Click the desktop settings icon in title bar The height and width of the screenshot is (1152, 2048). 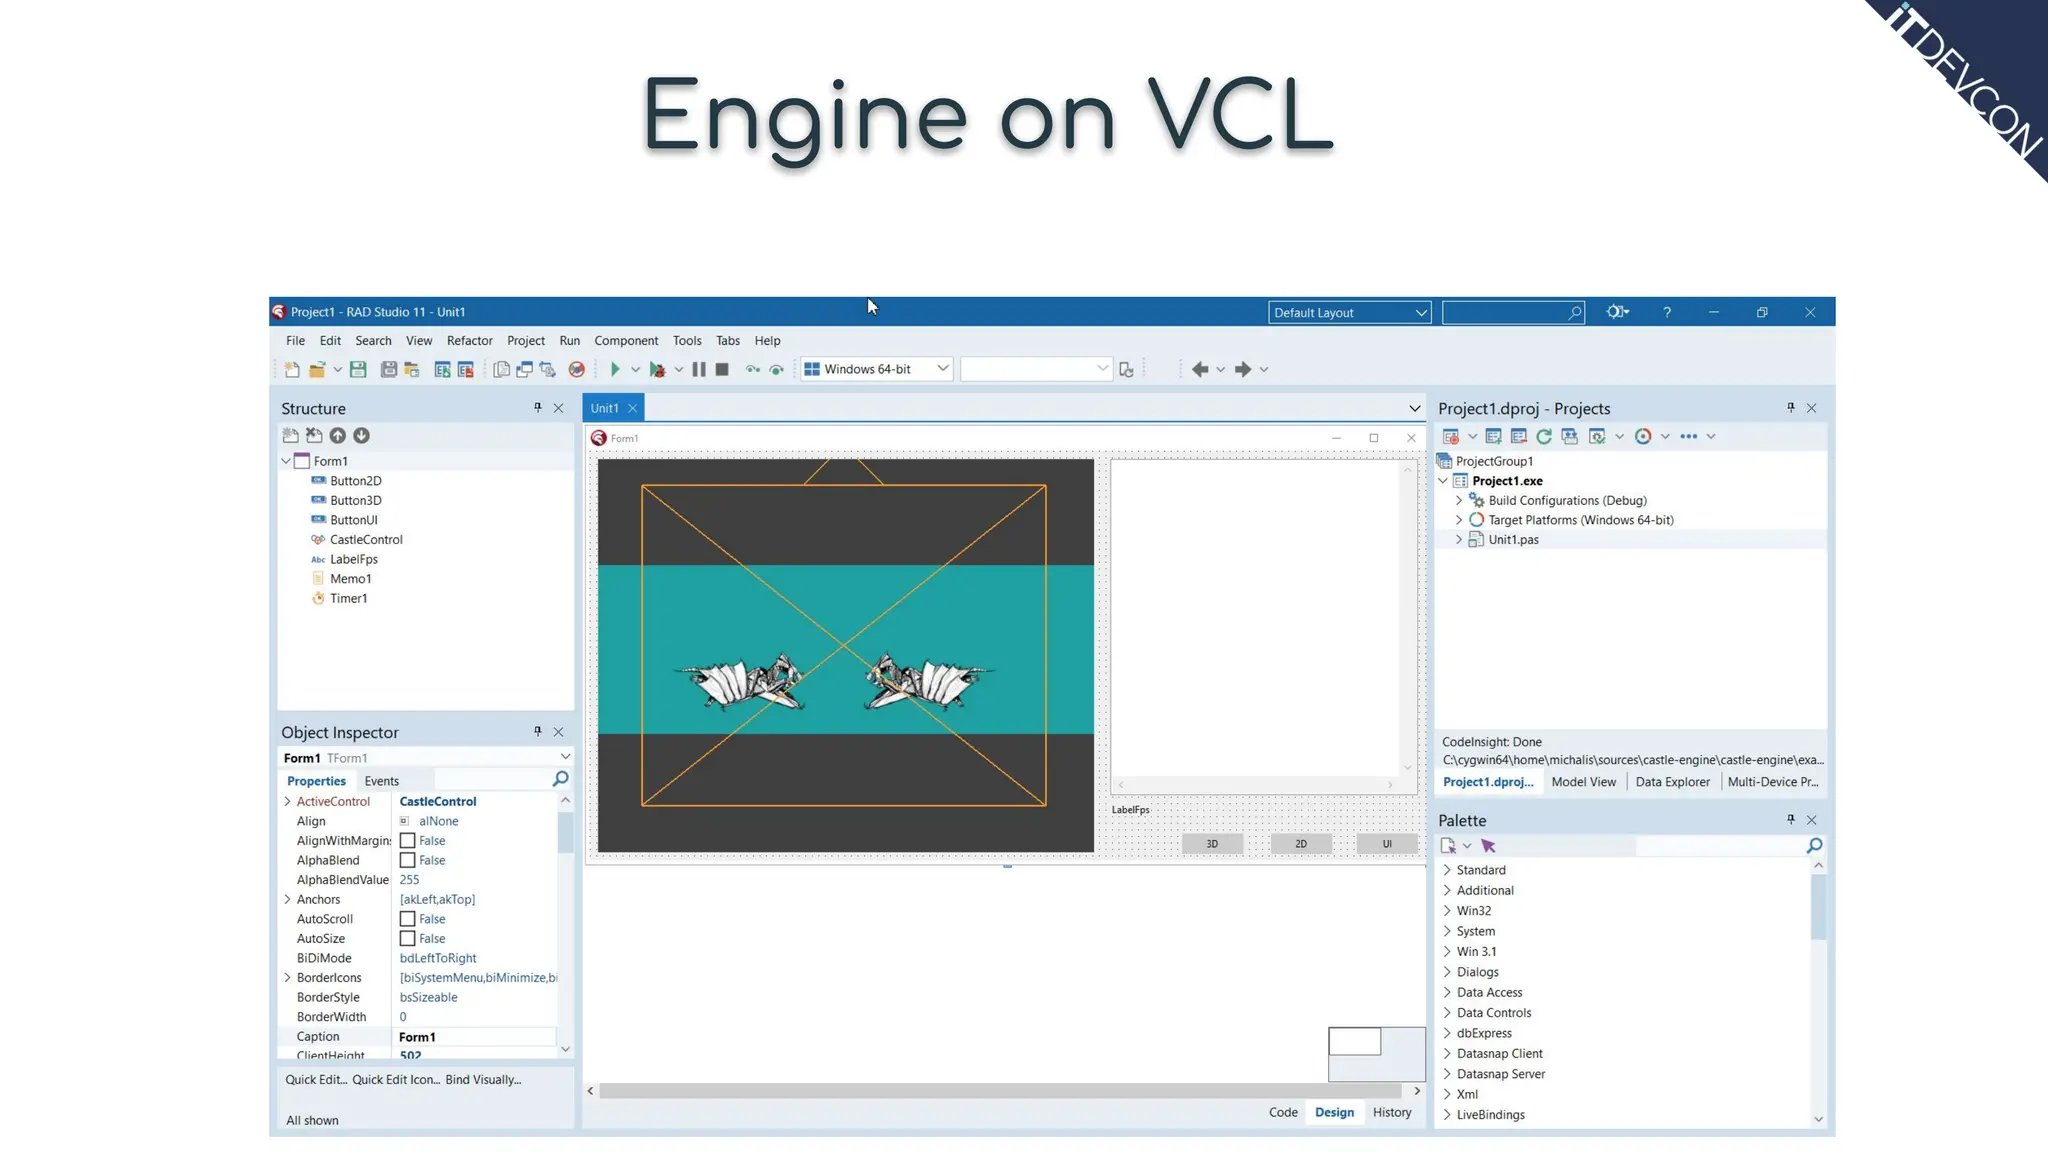pos(1617,312)
